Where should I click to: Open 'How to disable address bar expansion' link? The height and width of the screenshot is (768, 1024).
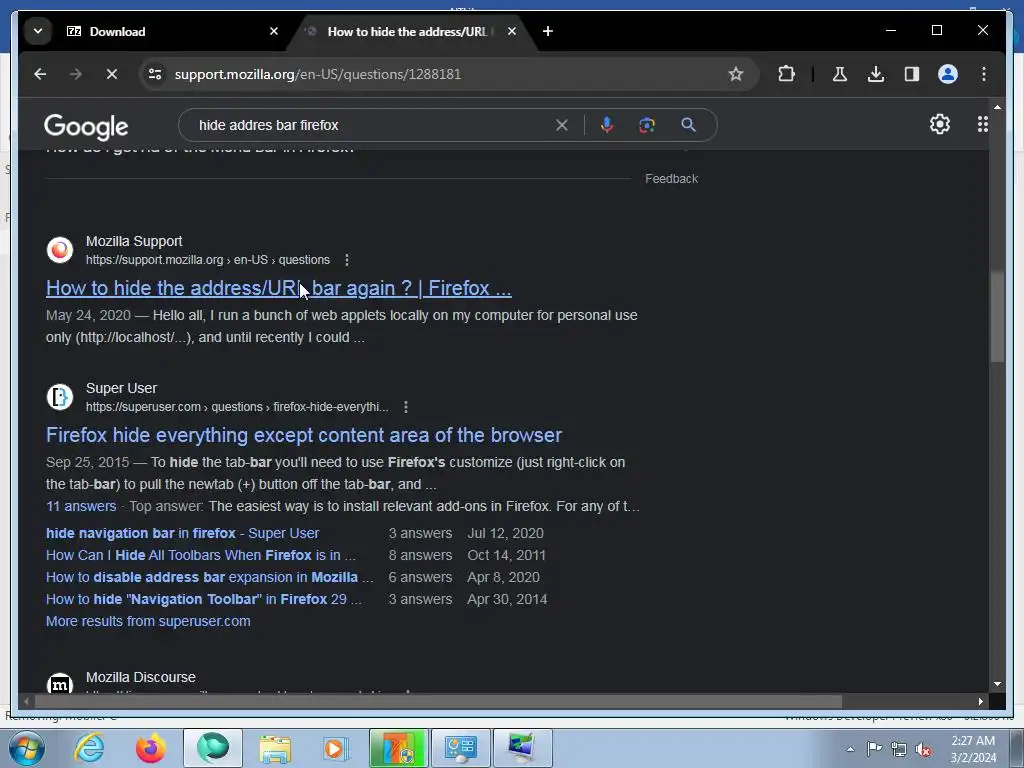pyautogui.click(x=209, y=577)
